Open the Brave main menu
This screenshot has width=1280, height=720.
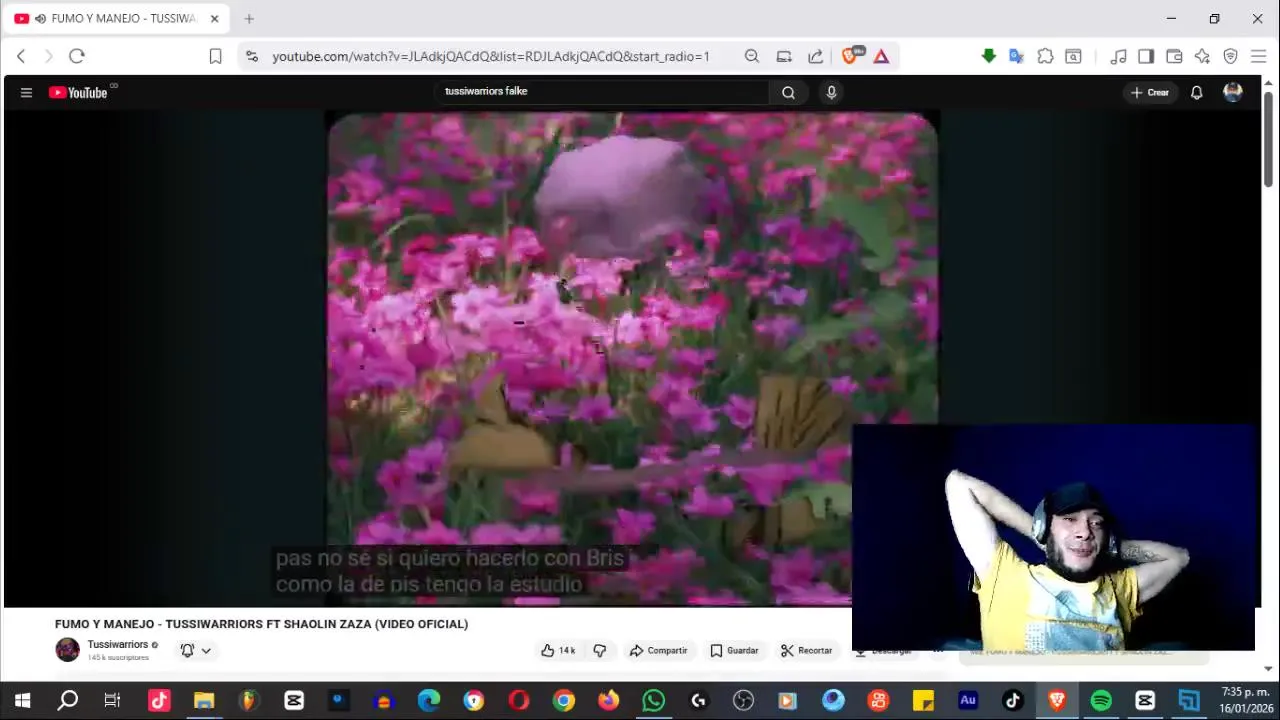(x=1259, y=57)
